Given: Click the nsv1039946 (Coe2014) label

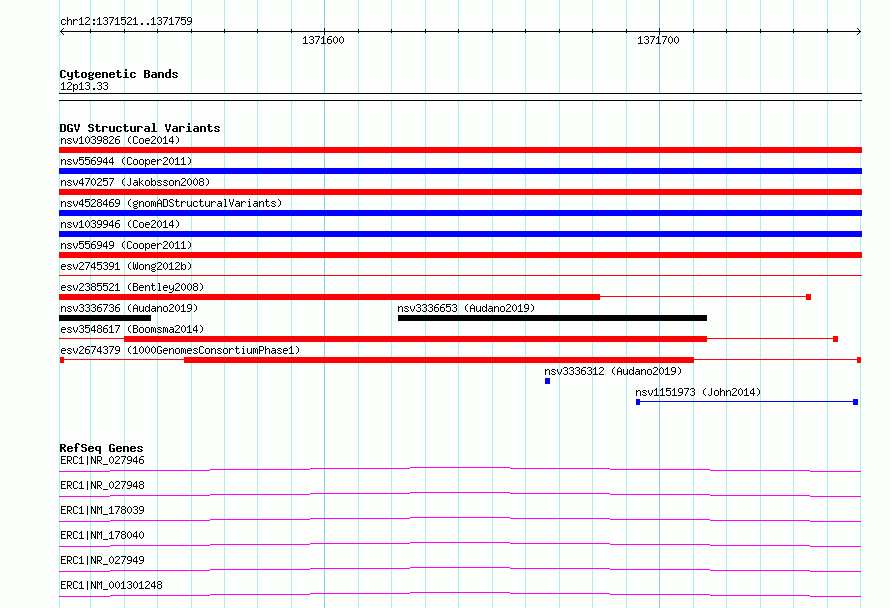Looking at the screenshot, I should [x=120, y=224].
